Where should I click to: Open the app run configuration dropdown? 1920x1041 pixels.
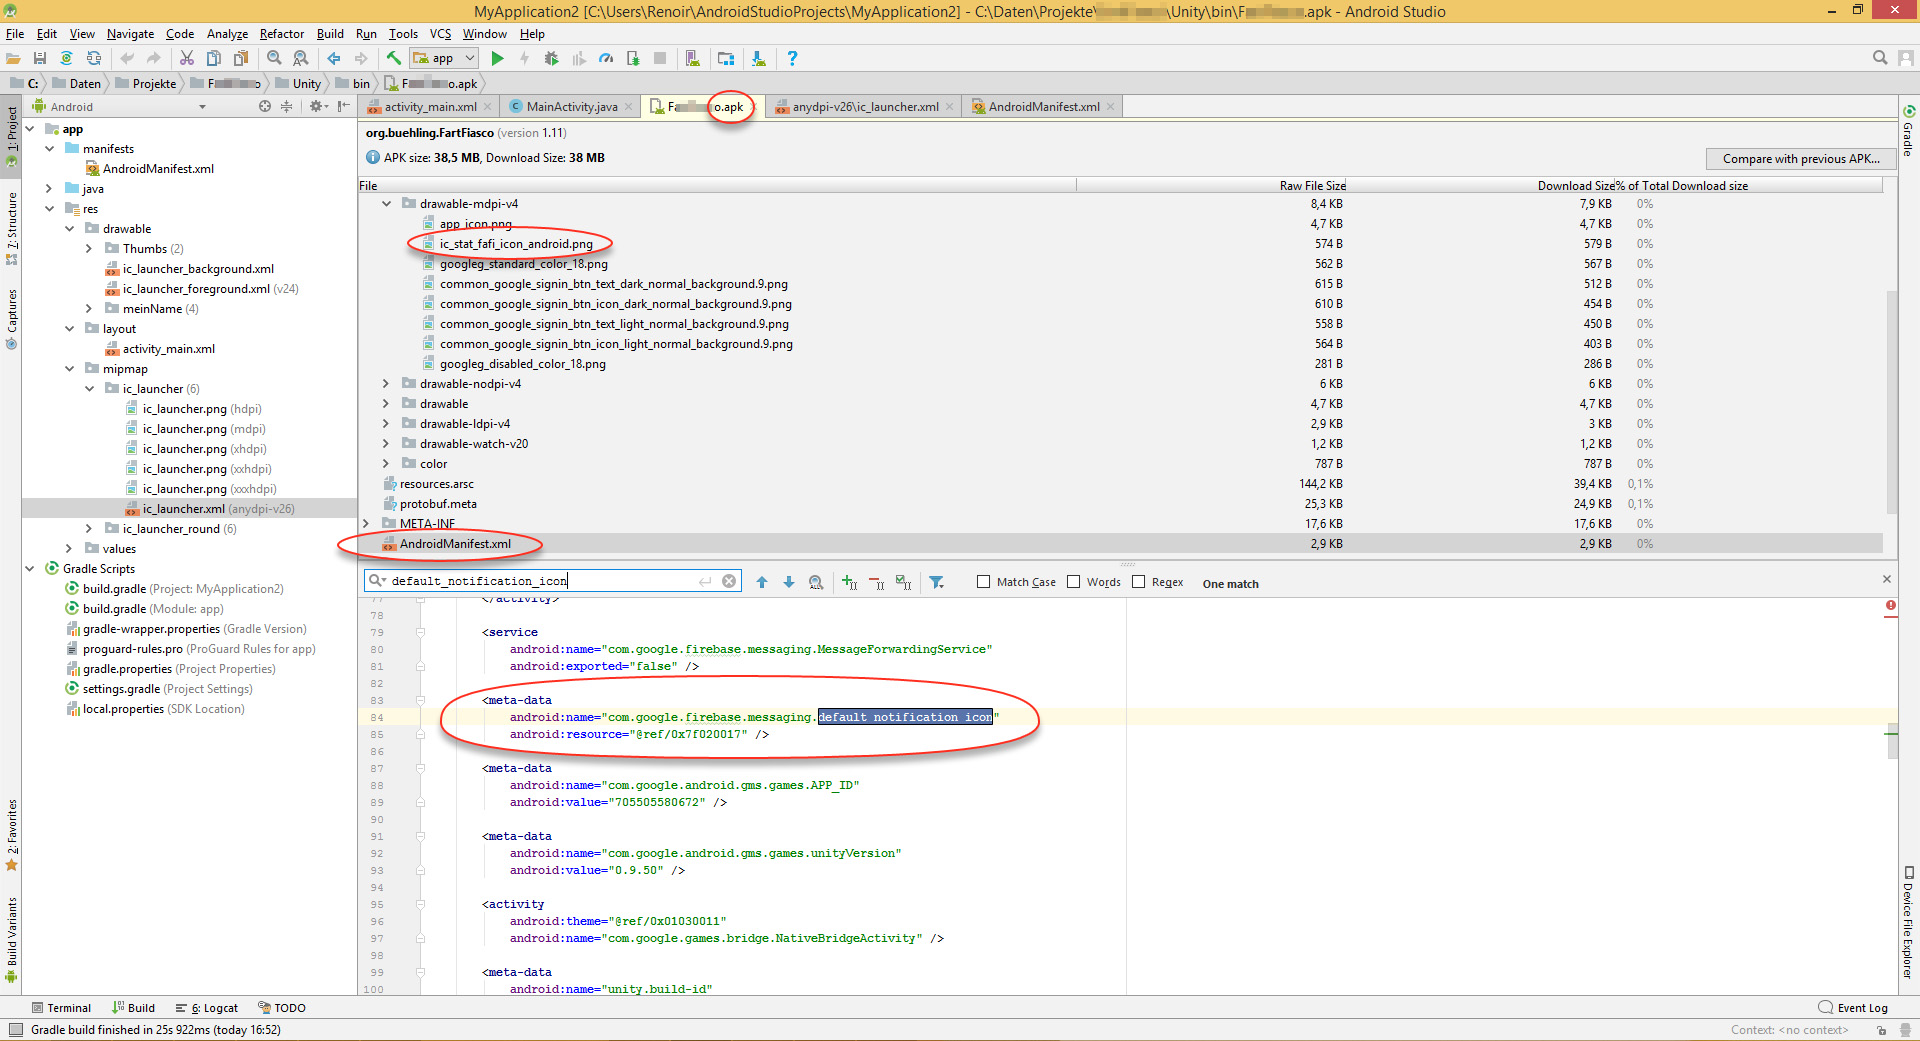[444, 59]
